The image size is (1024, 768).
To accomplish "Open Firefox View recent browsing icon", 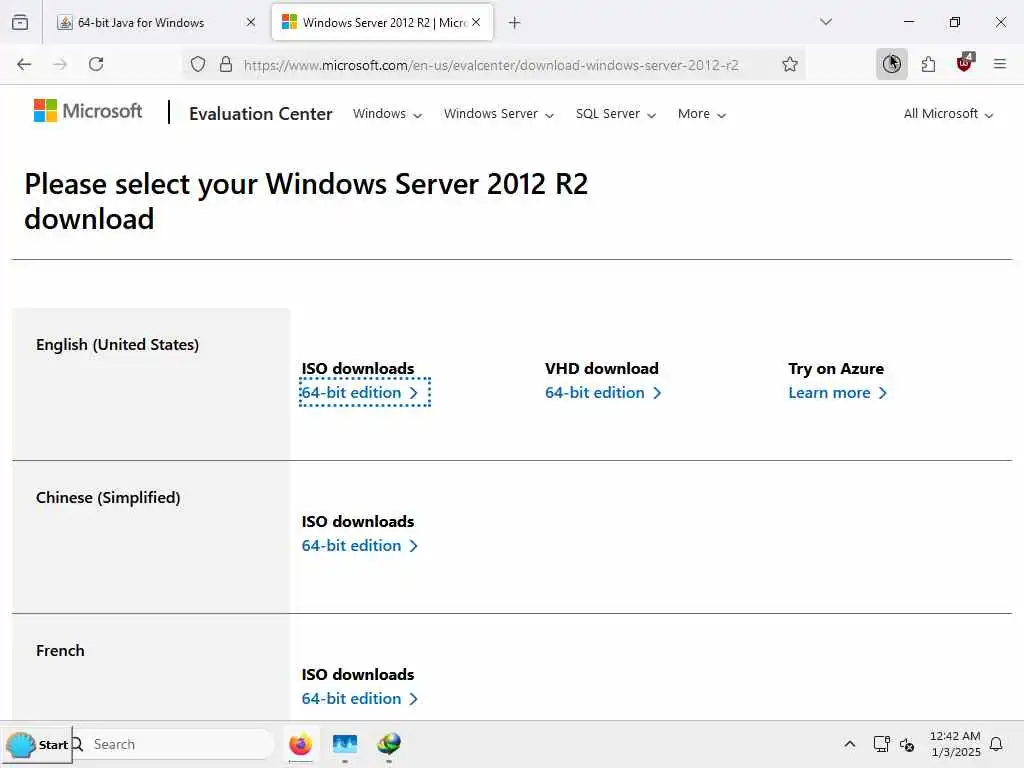I will [20, 22].
